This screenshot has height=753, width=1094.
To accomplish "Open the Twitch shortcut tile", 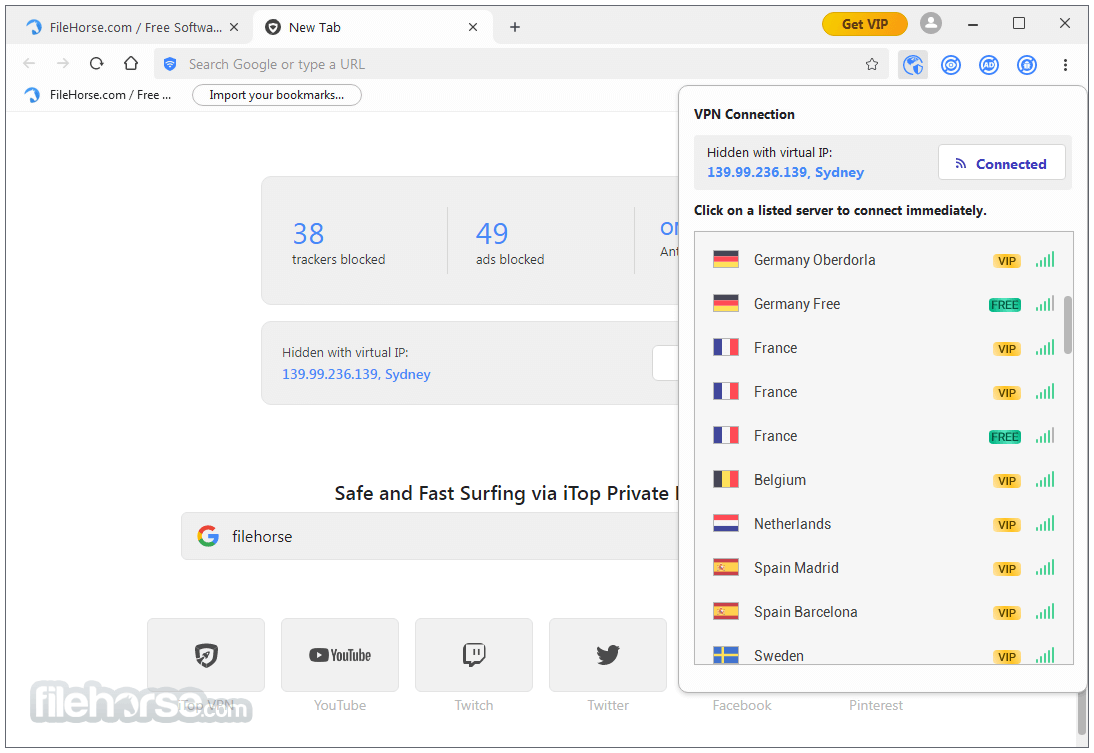I will [474, 655].
